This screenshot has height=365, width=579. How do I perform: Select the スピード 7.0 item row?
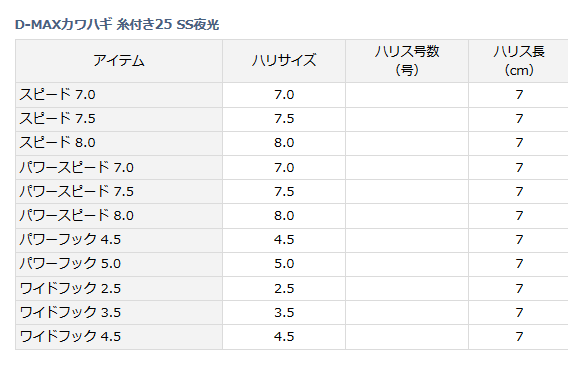point(292,95)
